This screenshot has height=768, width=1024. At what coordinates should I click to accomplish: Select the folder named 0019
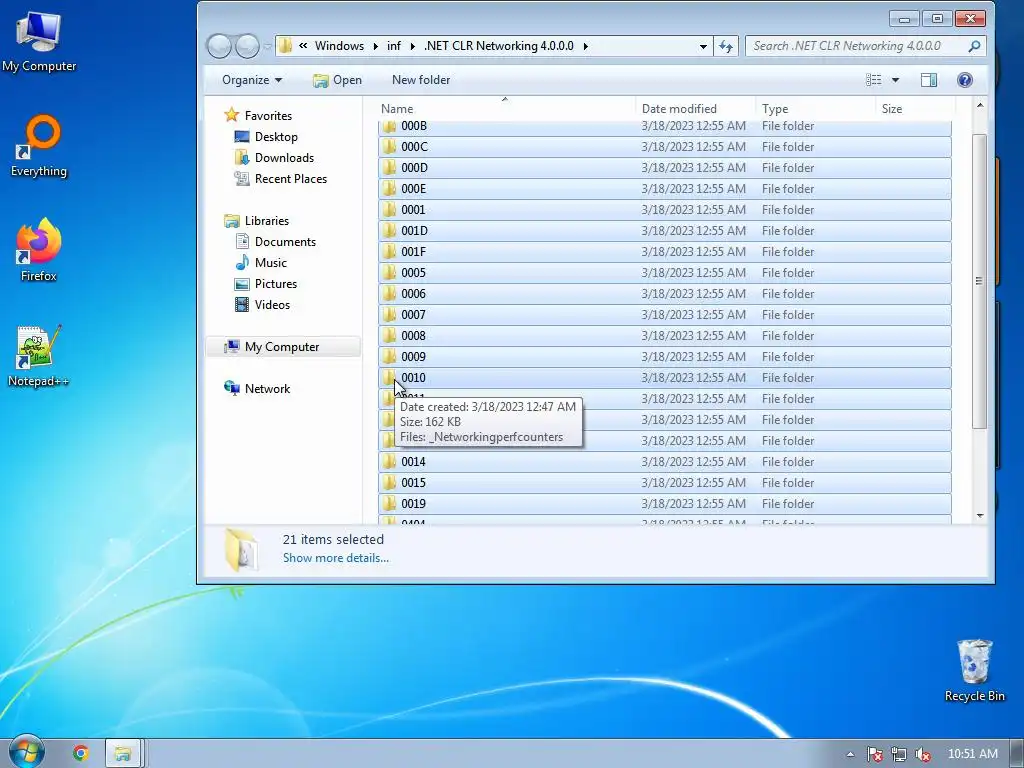coord(665,504)
